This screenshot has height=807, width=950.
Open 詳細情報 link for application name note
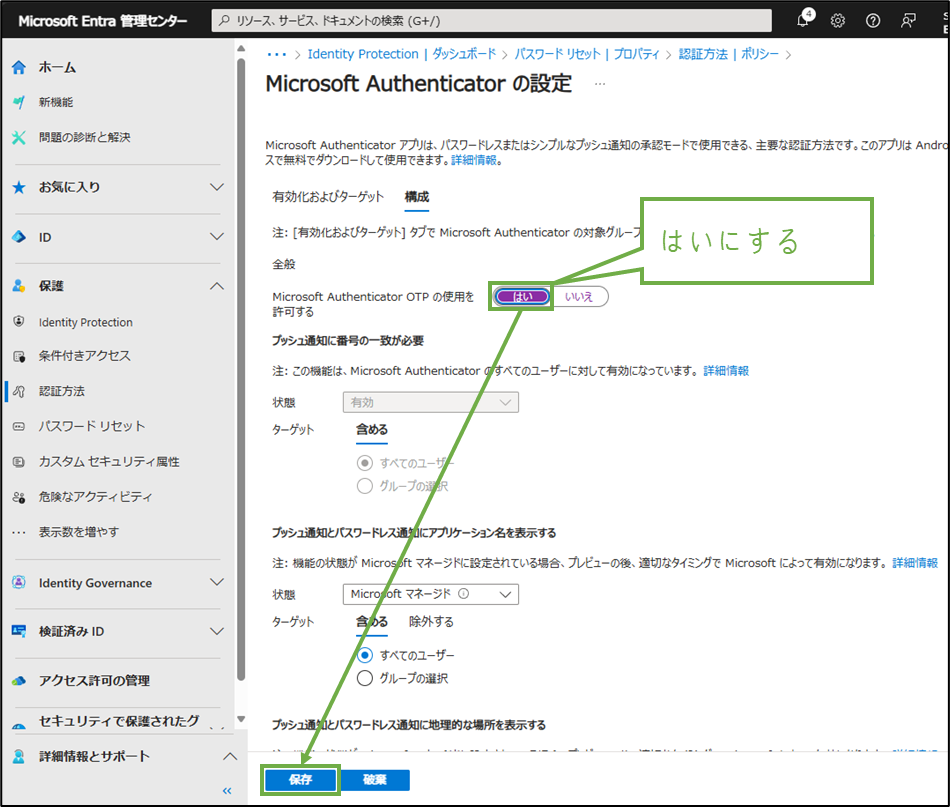(915, 563)
